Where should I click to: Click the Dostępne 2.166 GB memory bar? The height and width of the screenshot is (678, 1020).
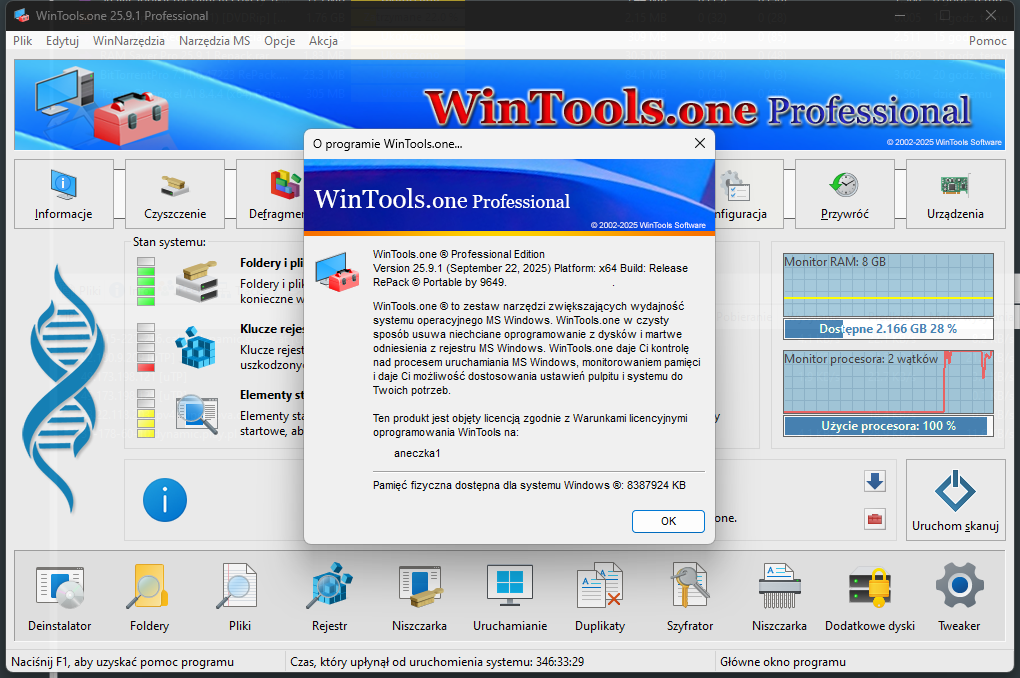click(x=888, y=329)
